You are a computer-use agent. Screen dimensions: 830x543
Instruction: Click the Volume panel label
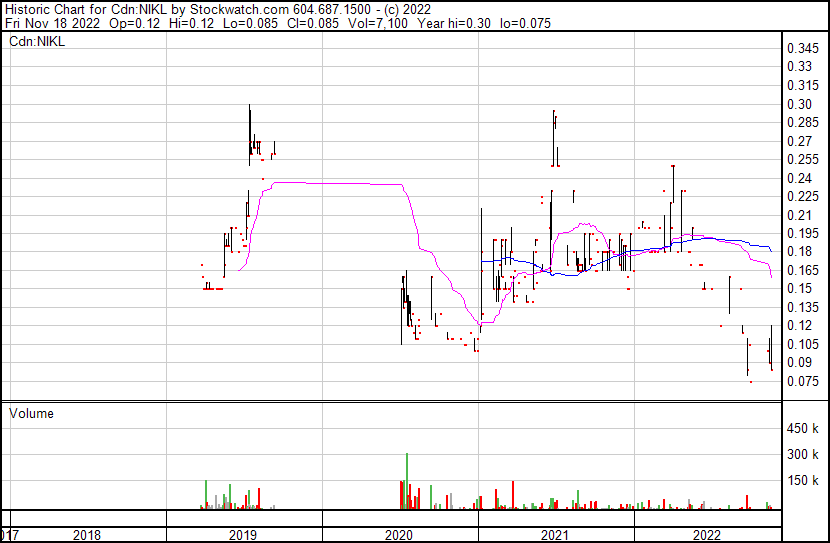(31, 413)
